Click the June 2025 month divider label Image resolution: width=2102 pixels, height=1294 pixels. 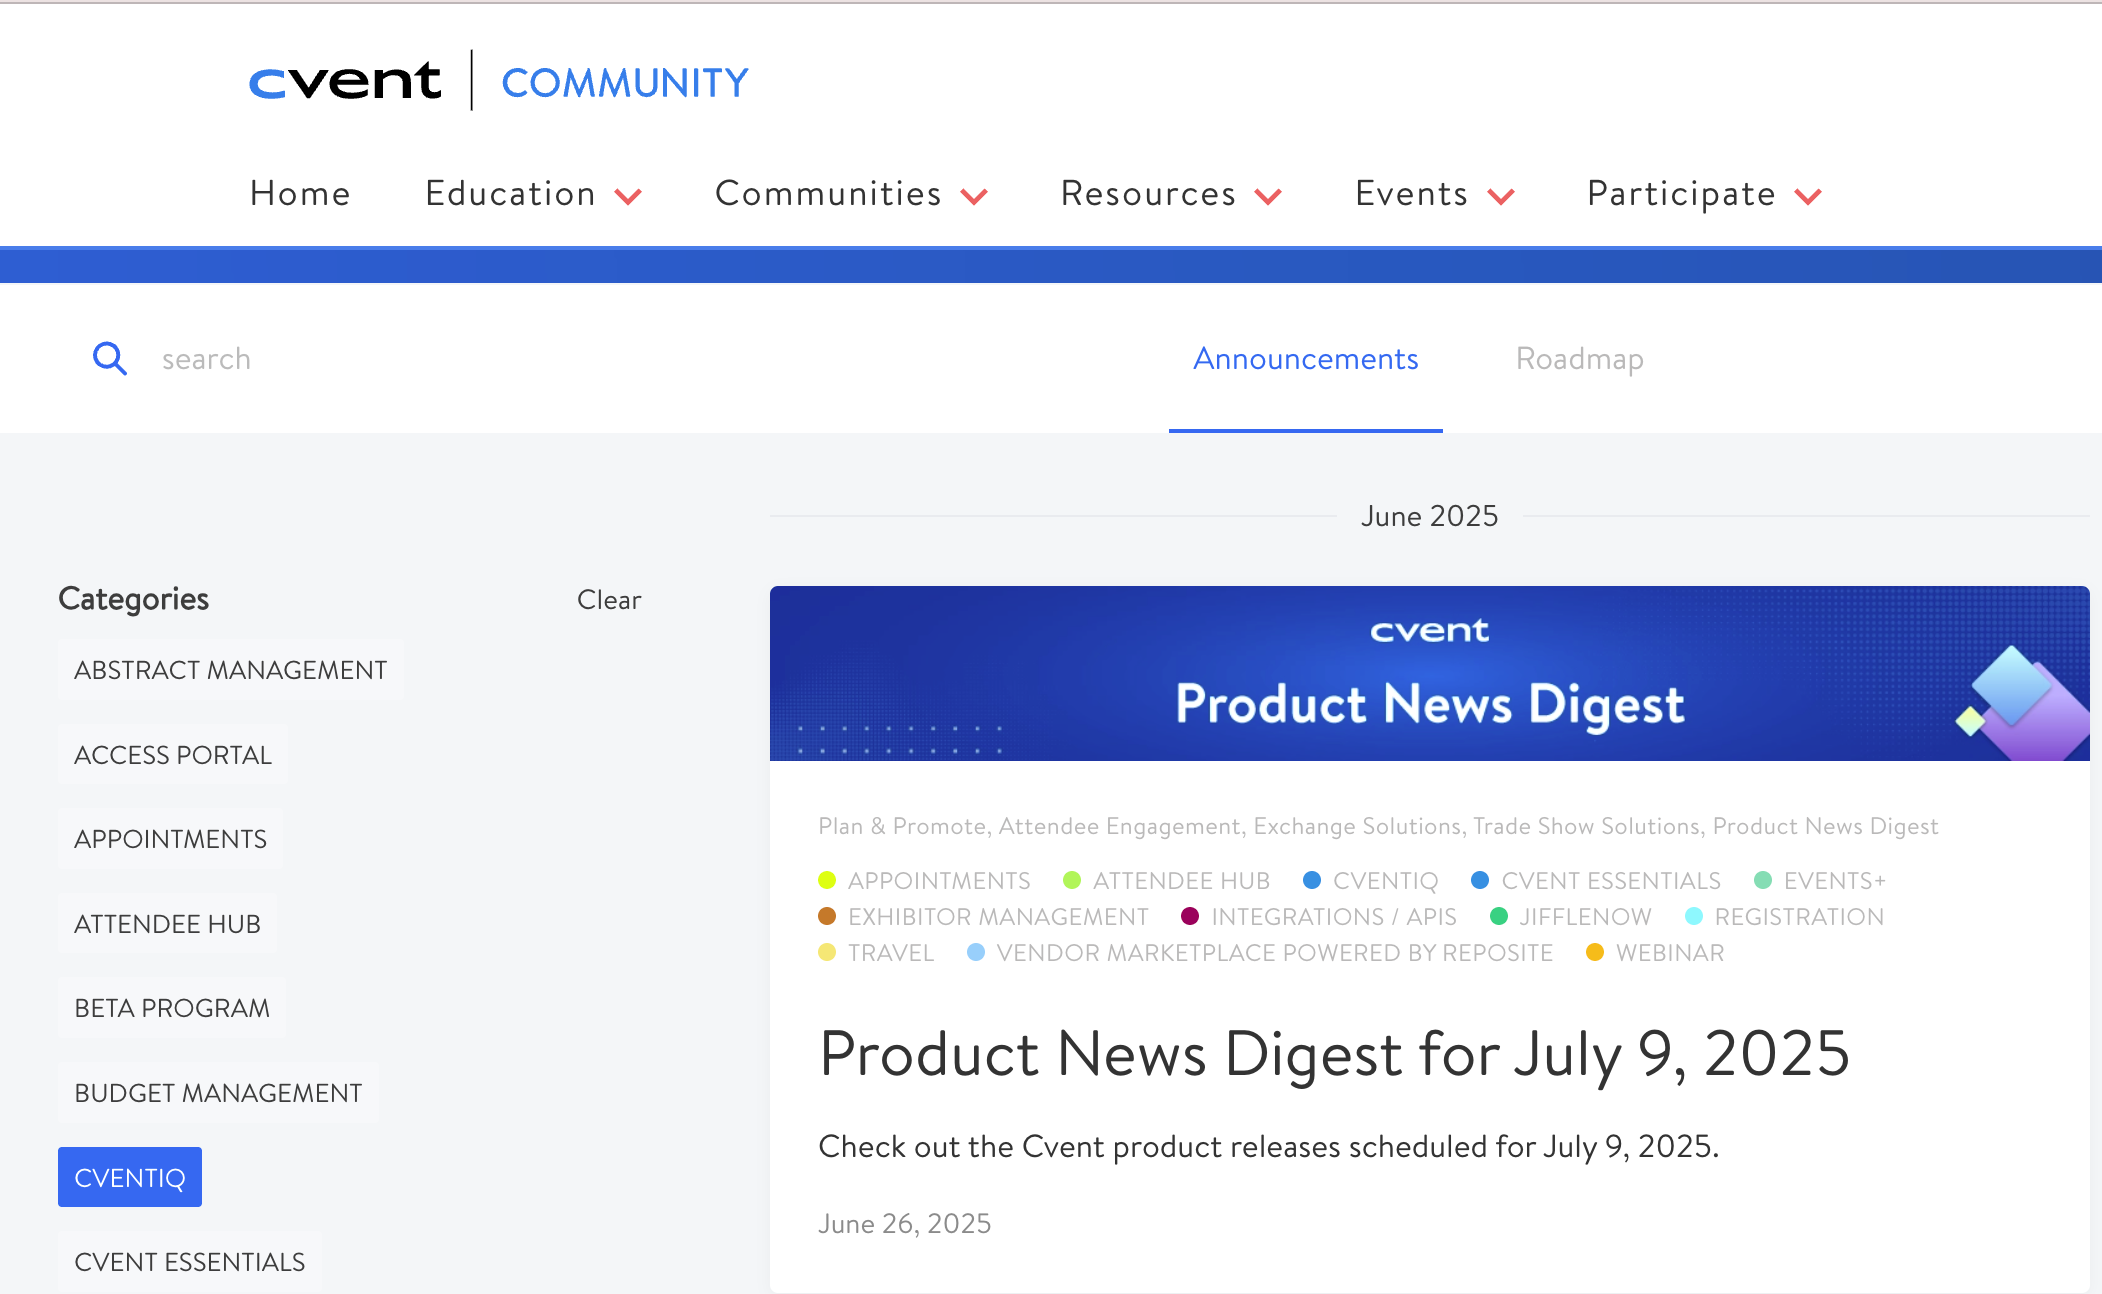(x=1429, y=516)
